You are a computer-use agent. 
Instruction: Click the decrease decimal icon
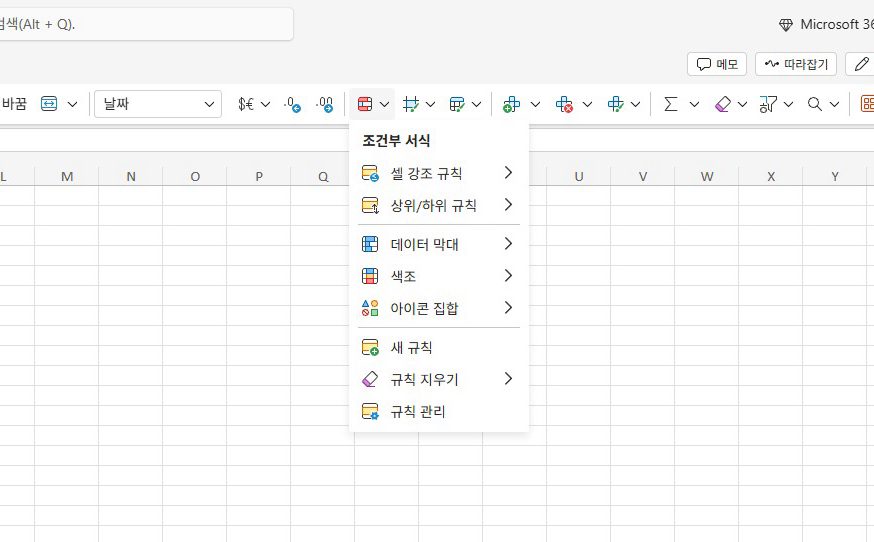point(292,104)
